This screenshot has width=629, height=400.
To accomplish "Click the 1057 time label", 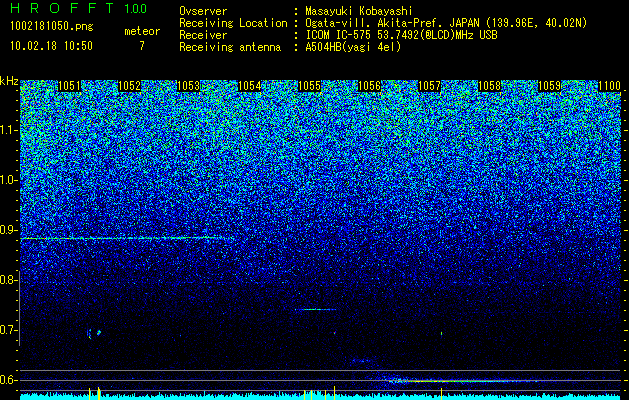I will [x=429, y=86].
